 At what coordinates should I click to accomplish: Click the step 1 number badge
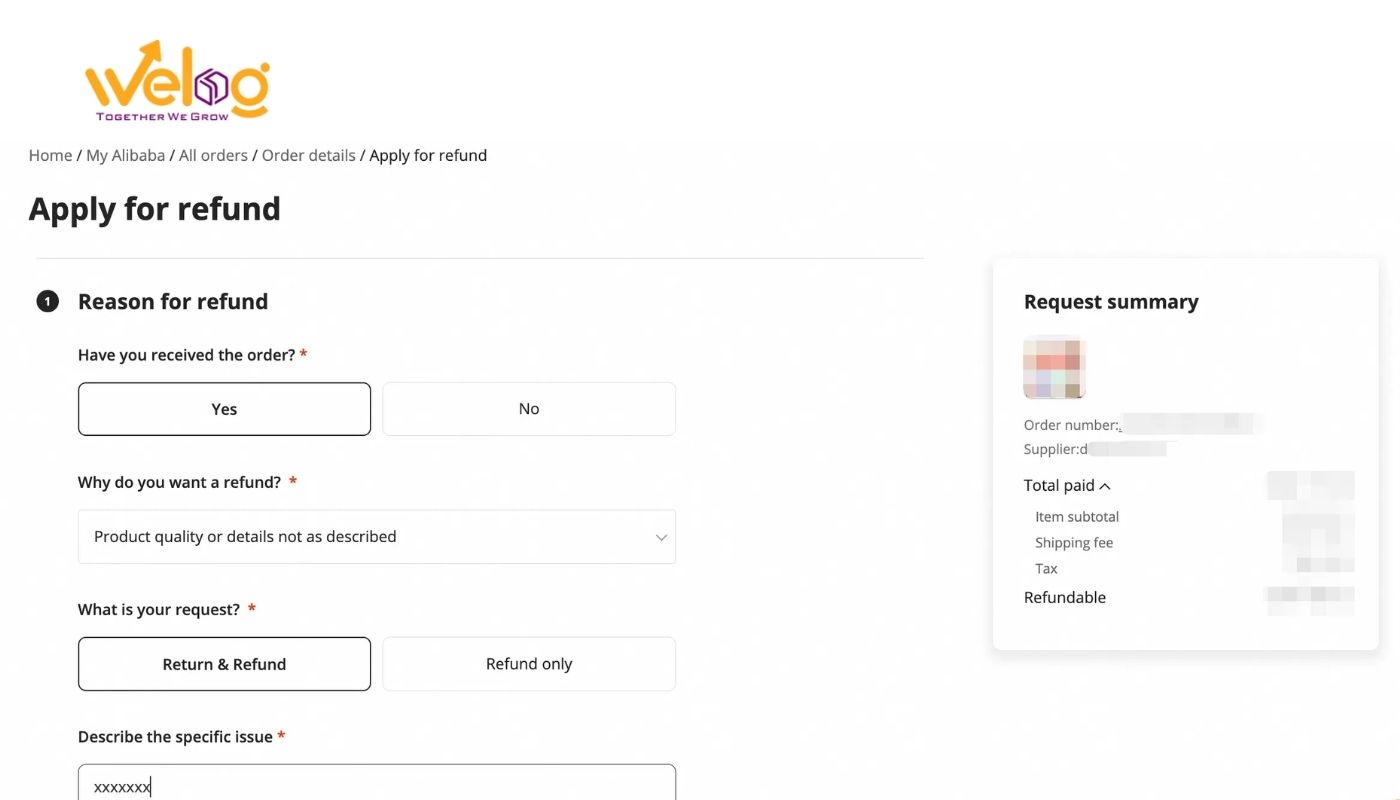[x=47, y=301]
